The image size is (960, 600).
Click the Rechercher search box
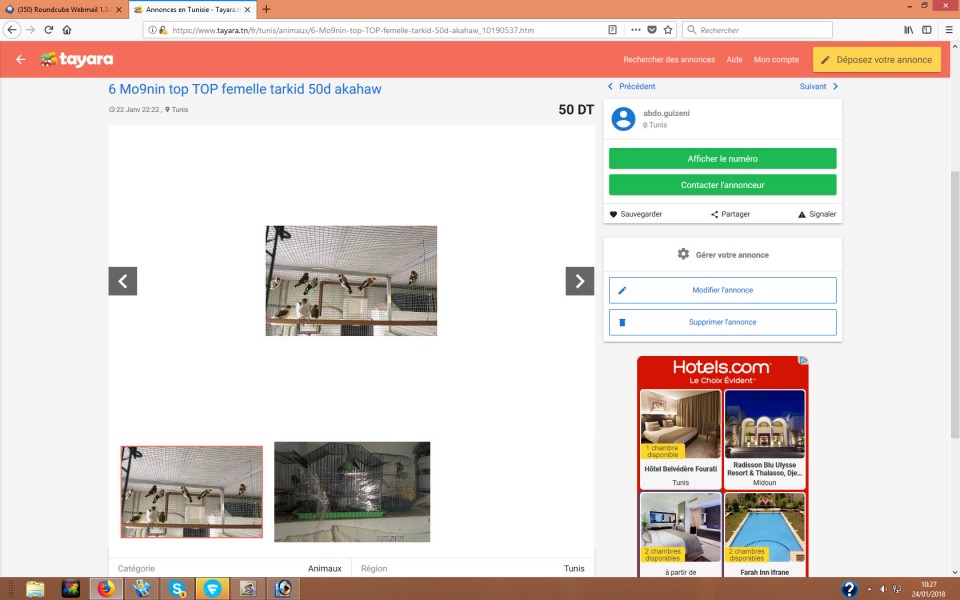[757, 29]
